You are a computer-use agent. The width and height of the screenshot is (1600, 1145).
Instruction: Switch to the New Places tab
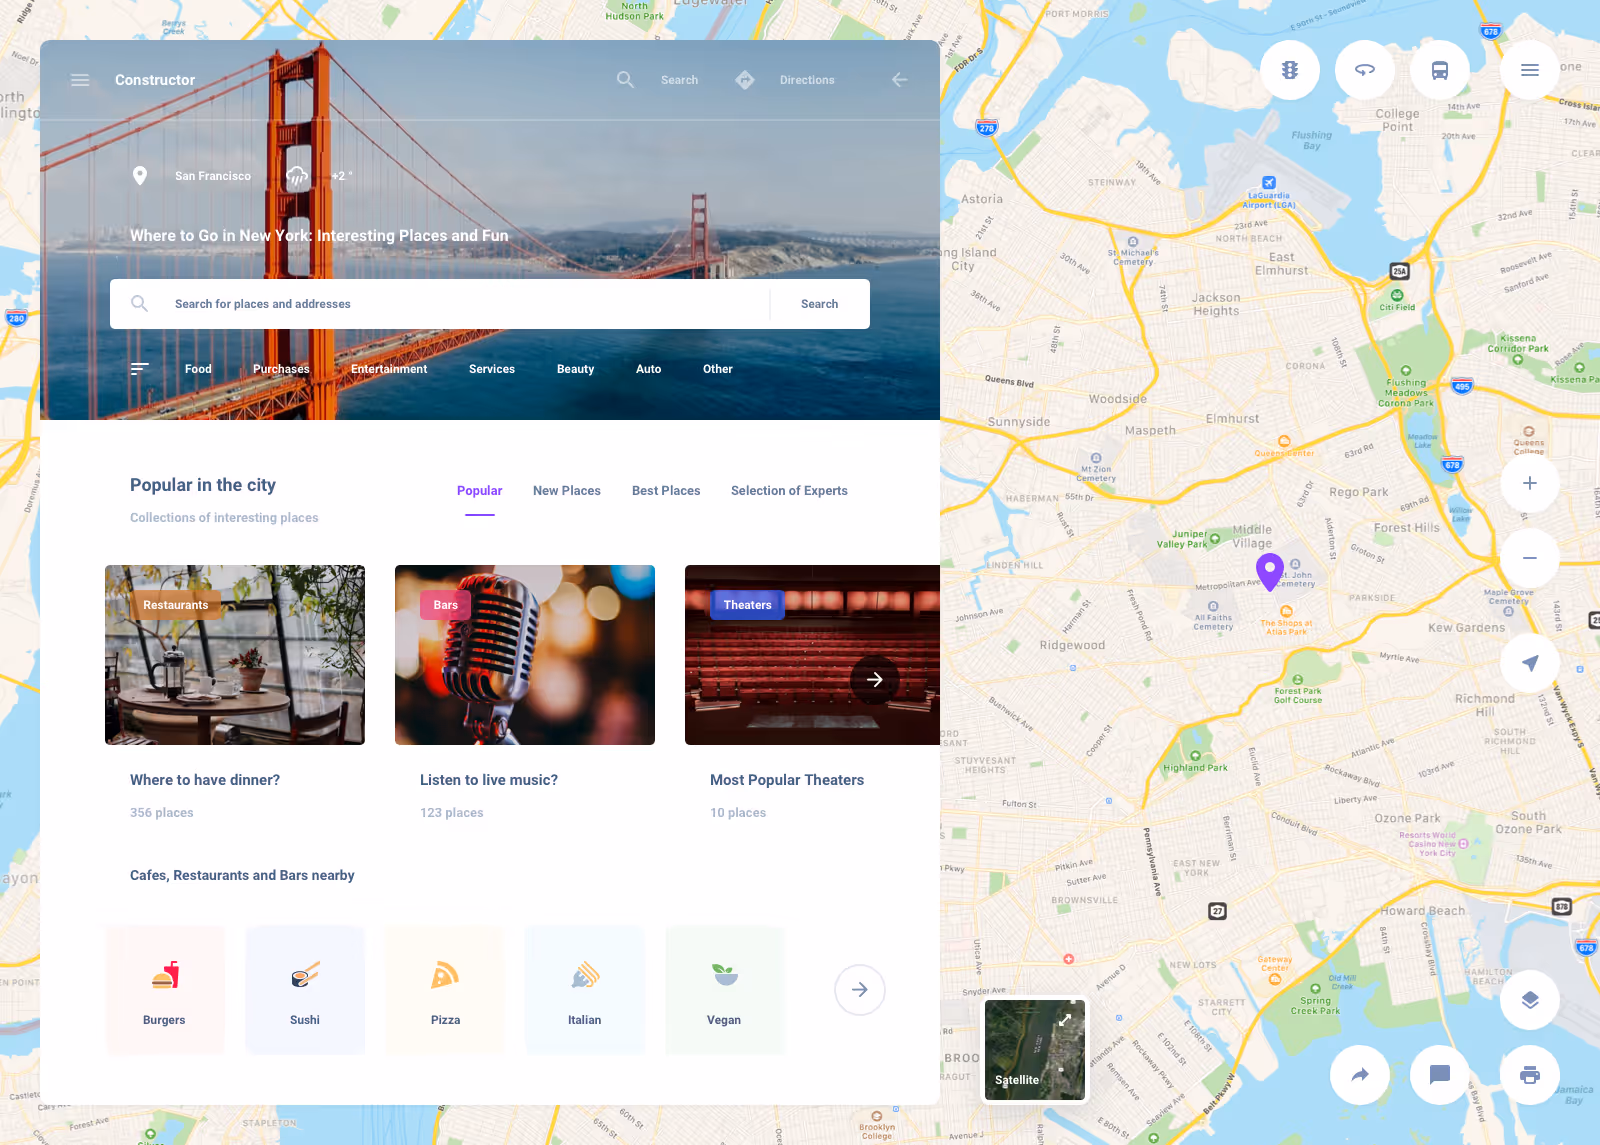[x=566, y=490]
